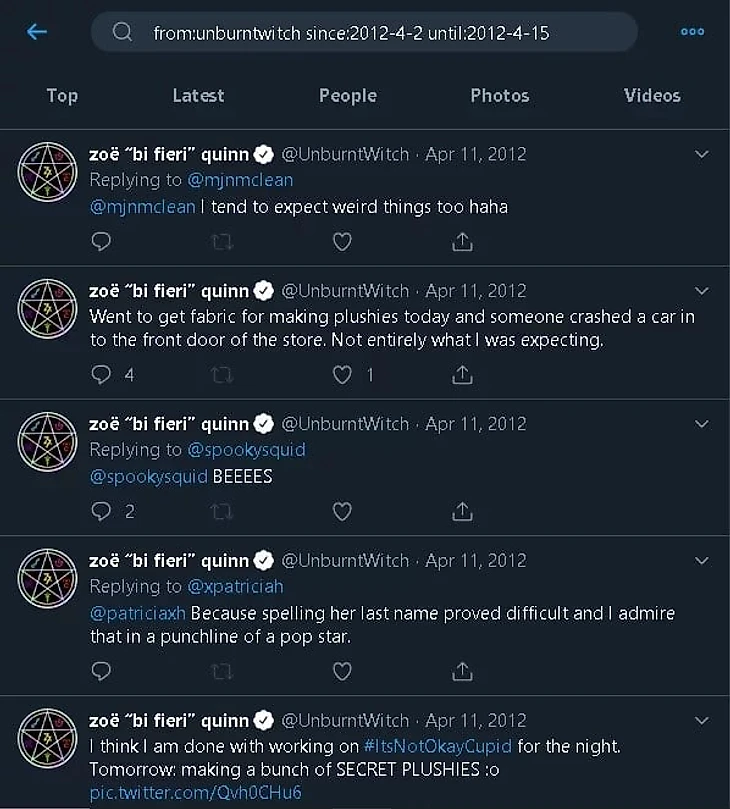Click the back arrow icon

37,32
